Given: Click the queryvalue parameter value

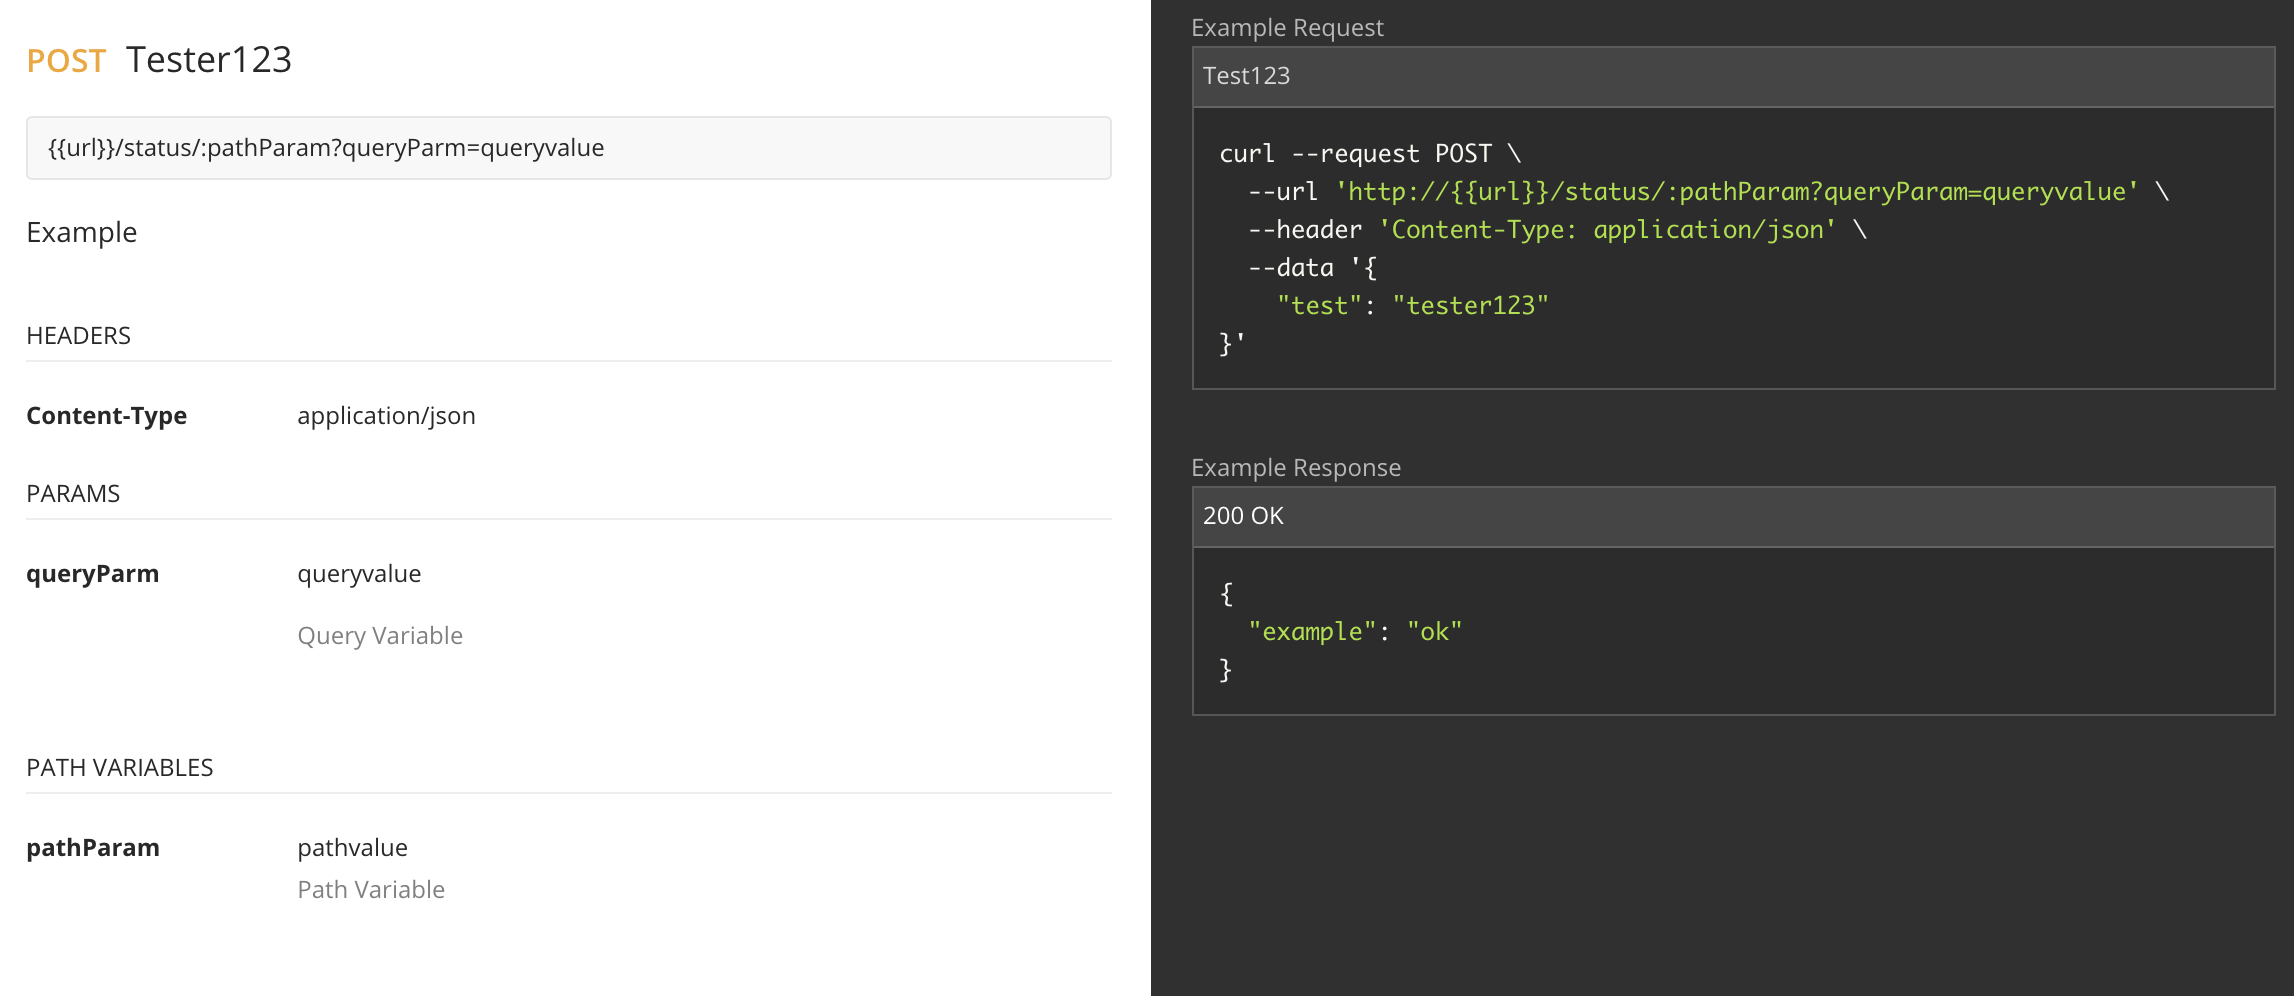Looking at the screenshot, I should point(358,573).
